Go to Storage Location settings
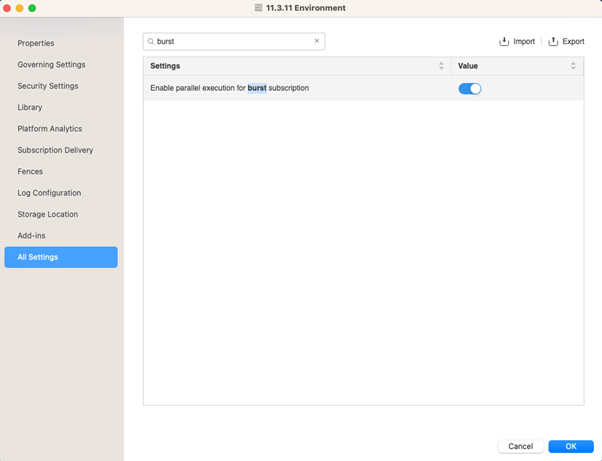 click(x=47, y=214)
